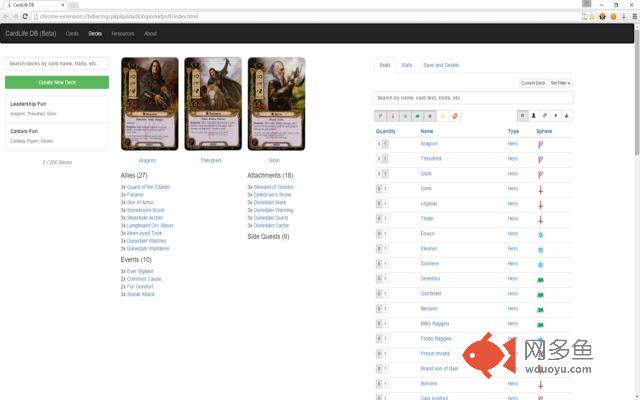Open the Set Filter dropdown
The height and width of the screenshot is (400, 640).
click(560, 83)
